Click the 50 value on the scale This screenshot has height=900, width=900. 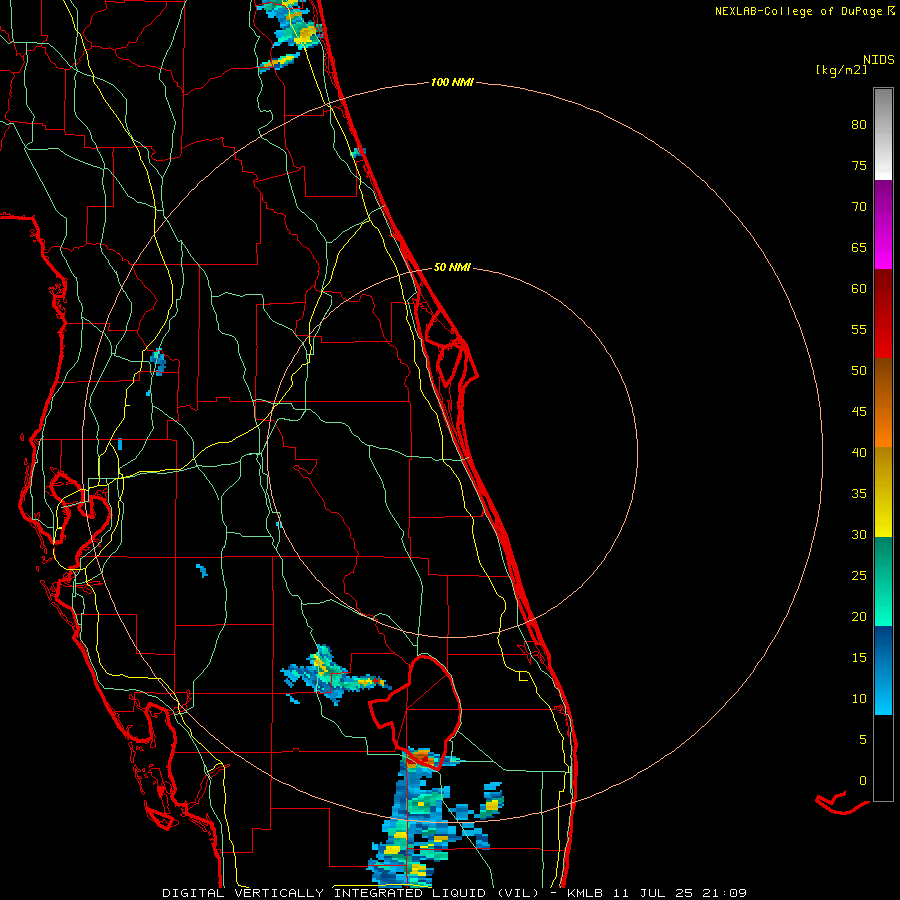tap(859, 371)
